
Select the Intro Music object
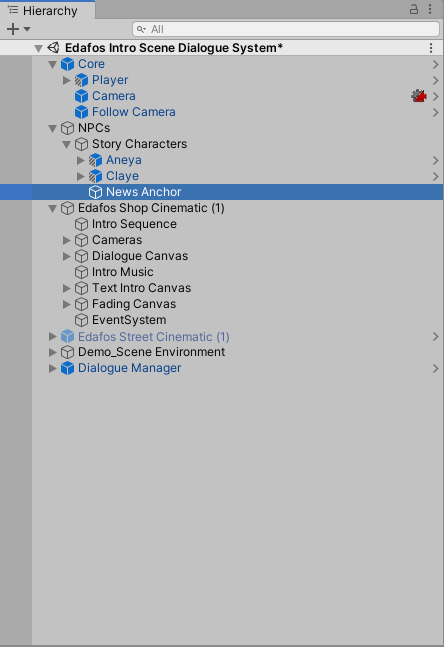123,272
